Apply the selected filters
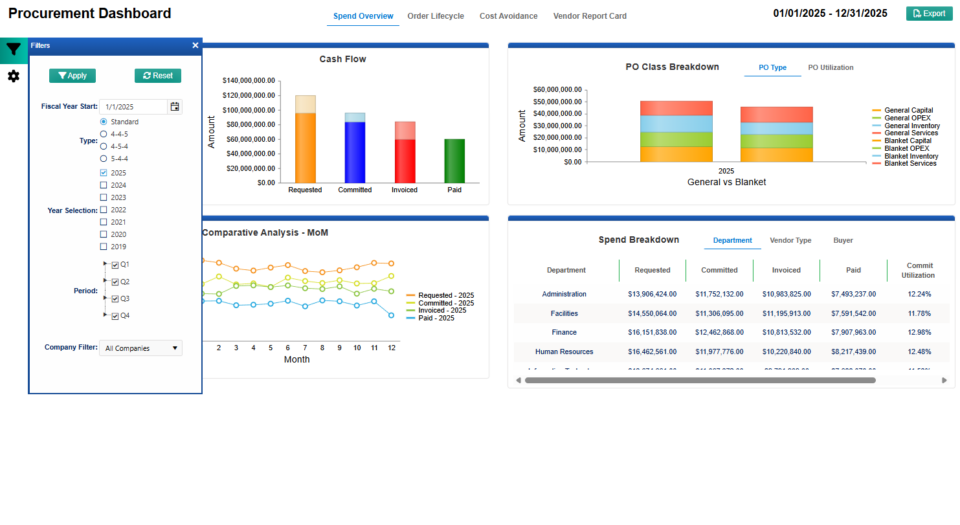960x525 pixels. [x=72, y=76]
